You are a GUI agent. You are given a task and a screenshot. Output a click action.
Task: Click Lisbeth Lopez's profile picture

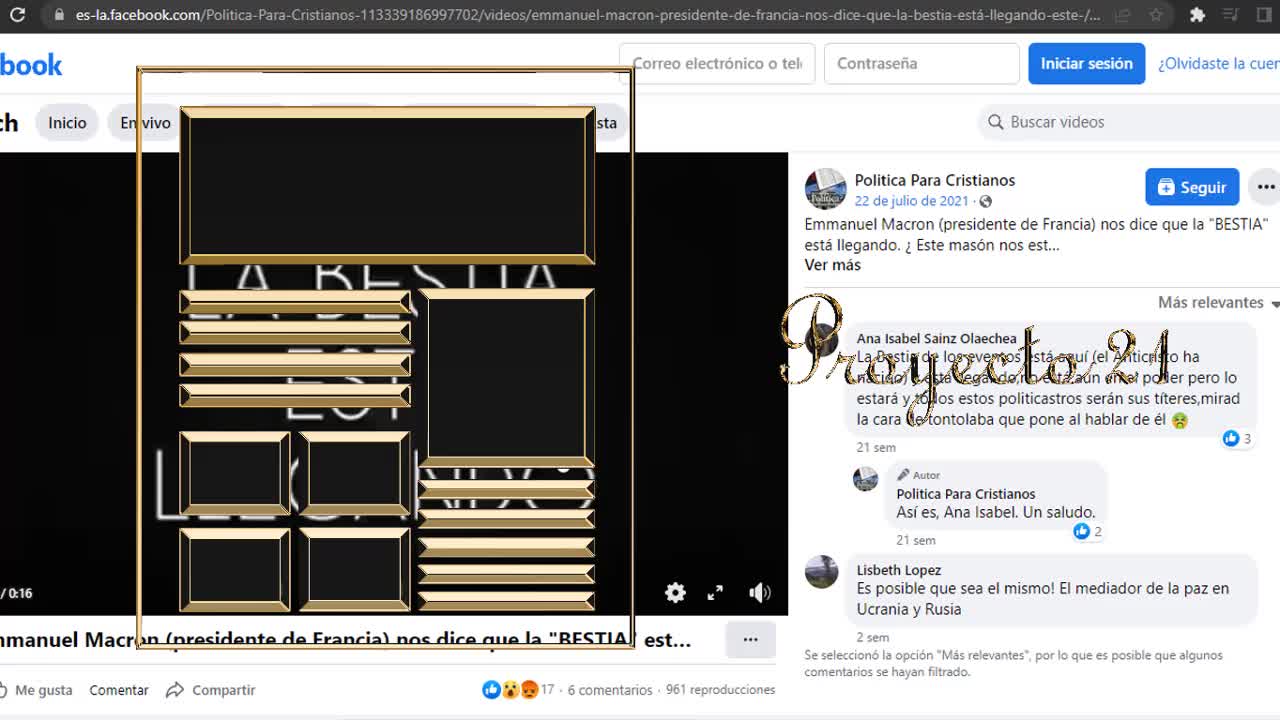(x=822, y=573)
